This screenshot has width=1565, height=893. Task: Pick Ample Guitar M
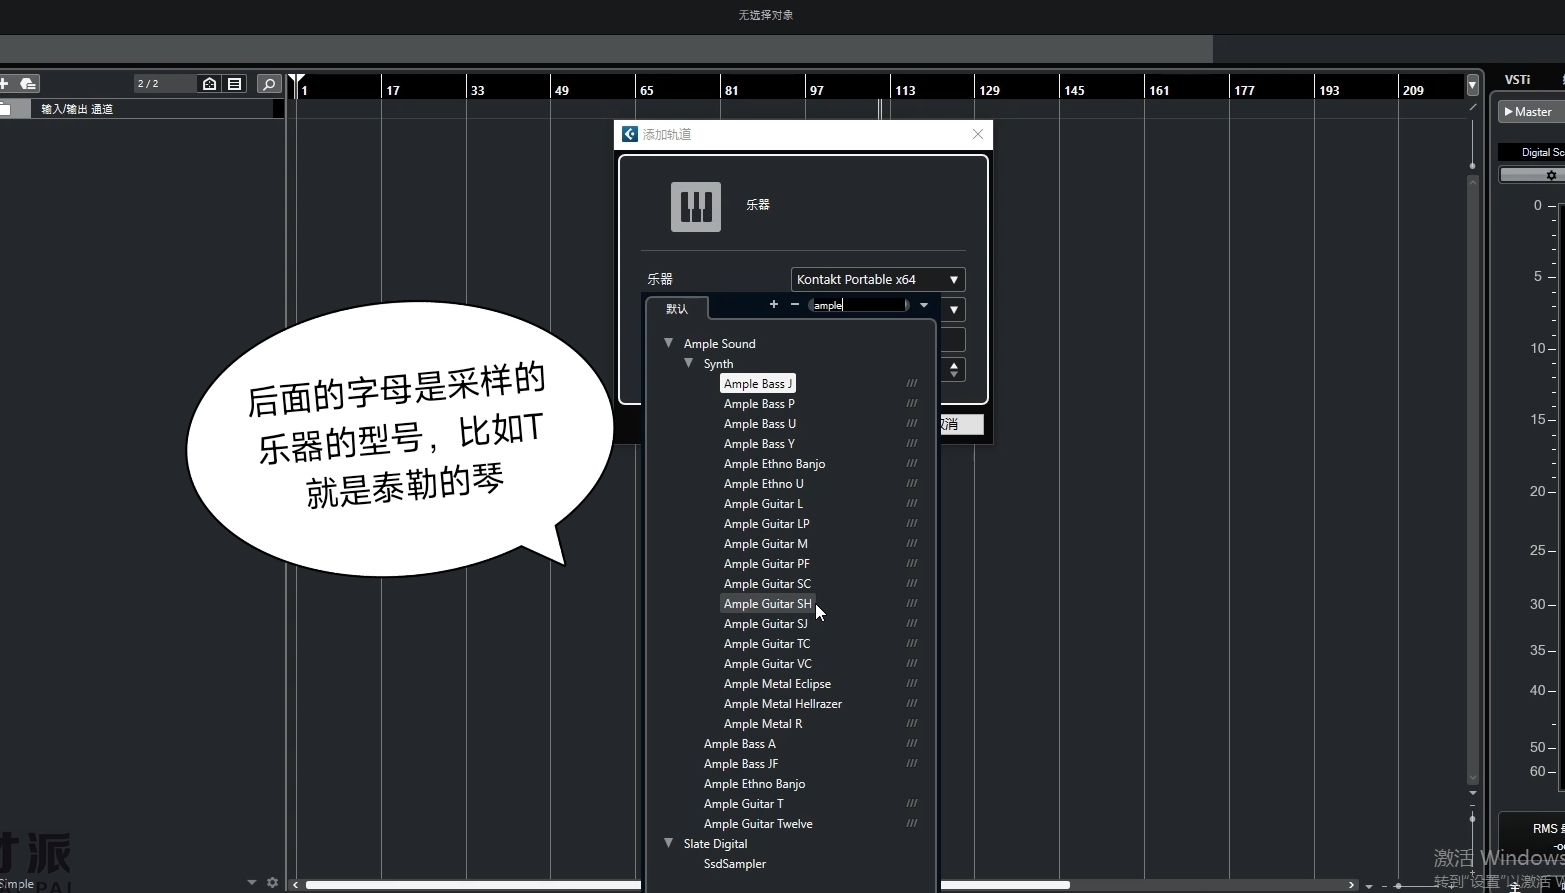coord(765,543)
